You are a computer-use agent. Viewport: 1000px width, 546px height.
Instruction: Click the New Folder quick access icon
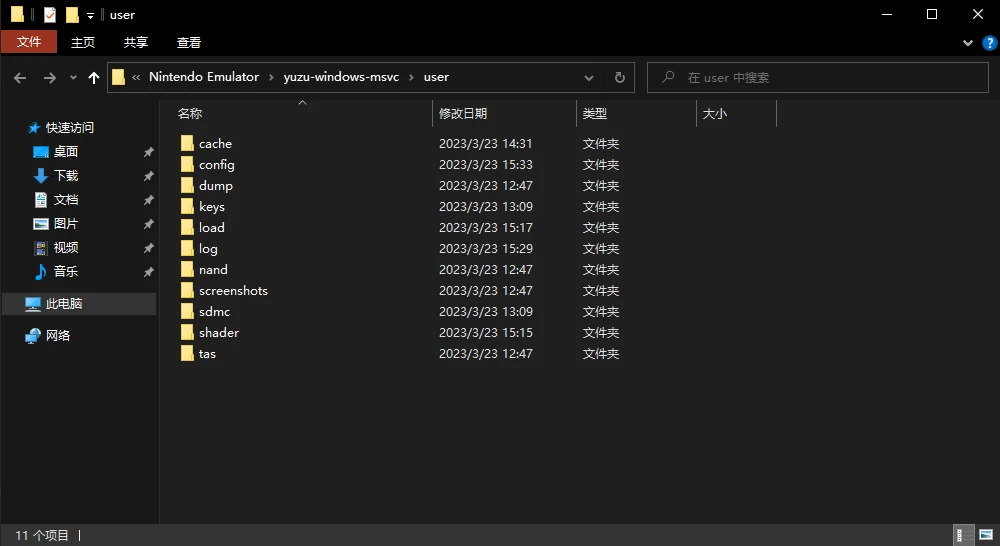coord(72,15)
